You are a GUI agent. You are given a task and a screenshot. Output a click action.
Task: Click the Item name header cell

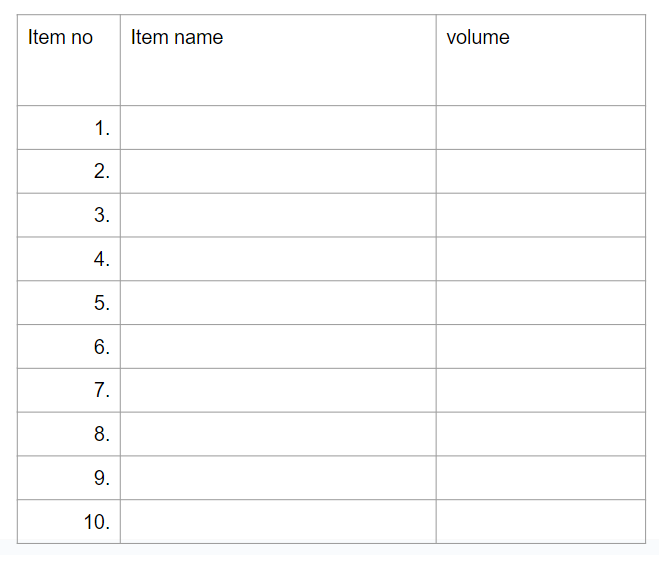pyautogui.click(x=278, y=60)
